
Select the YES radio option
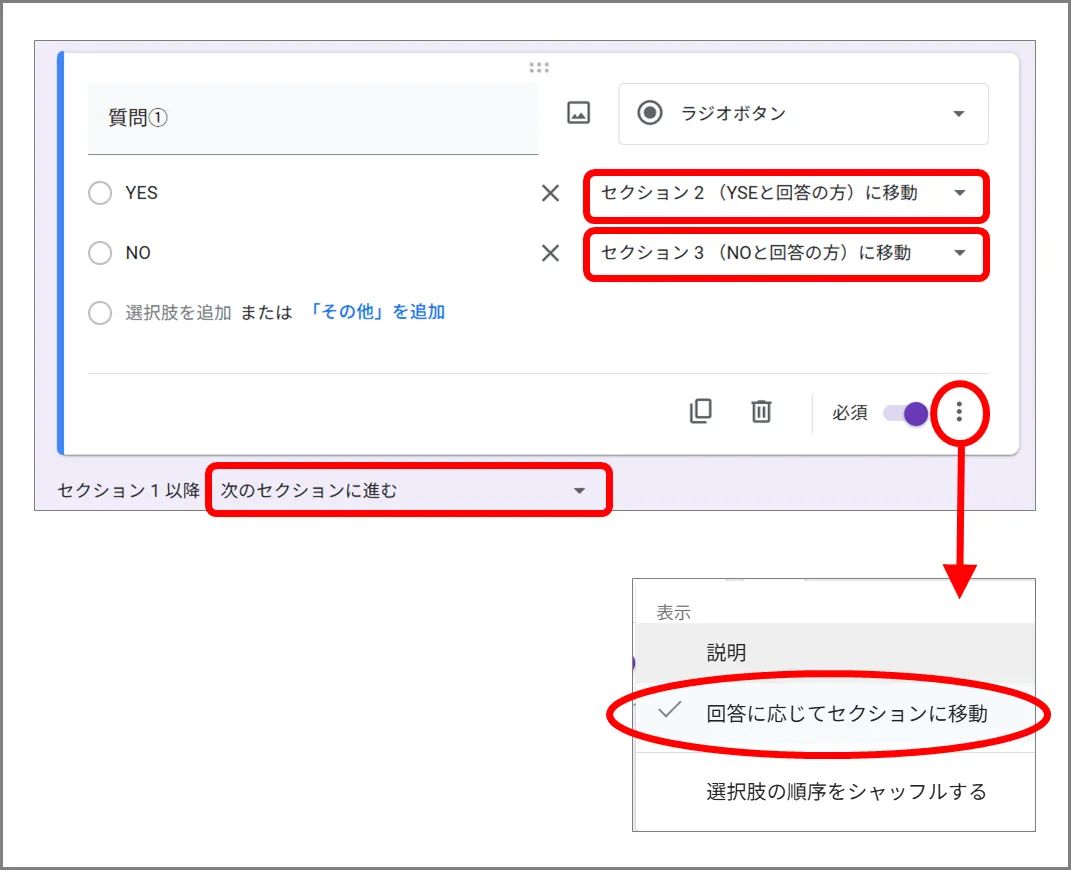point(100,194)
